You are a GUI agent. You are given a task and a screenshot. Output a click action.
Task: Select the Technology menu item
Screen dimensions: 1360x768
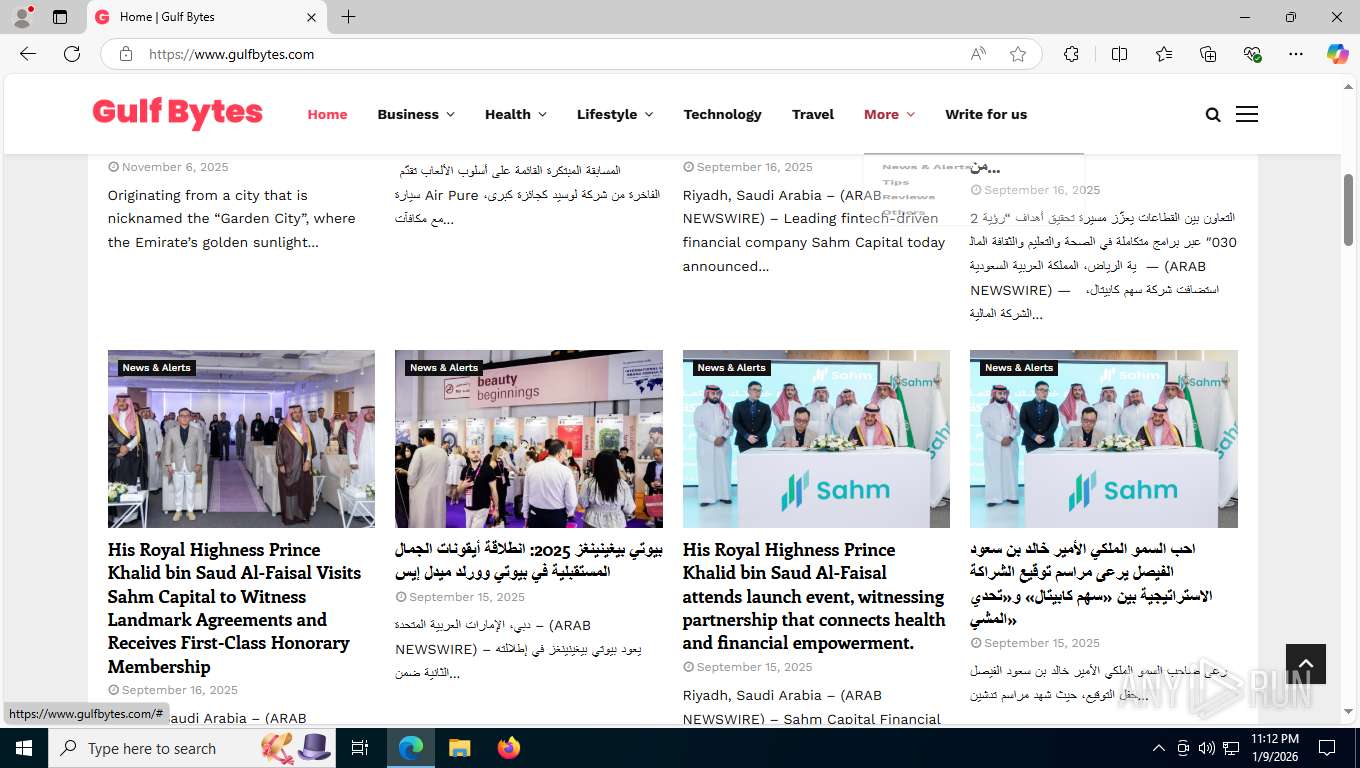click(x=722, y=114)
